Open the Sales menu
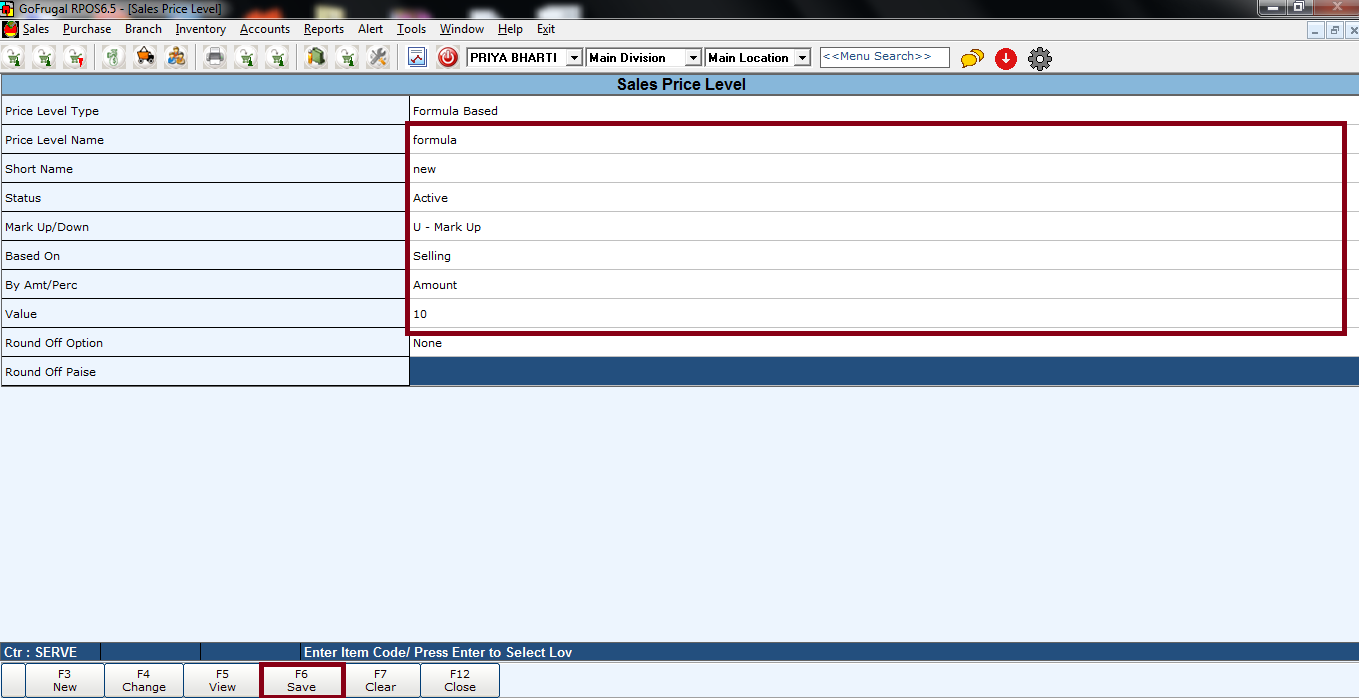1359x698 pixels. pos(36,29)
